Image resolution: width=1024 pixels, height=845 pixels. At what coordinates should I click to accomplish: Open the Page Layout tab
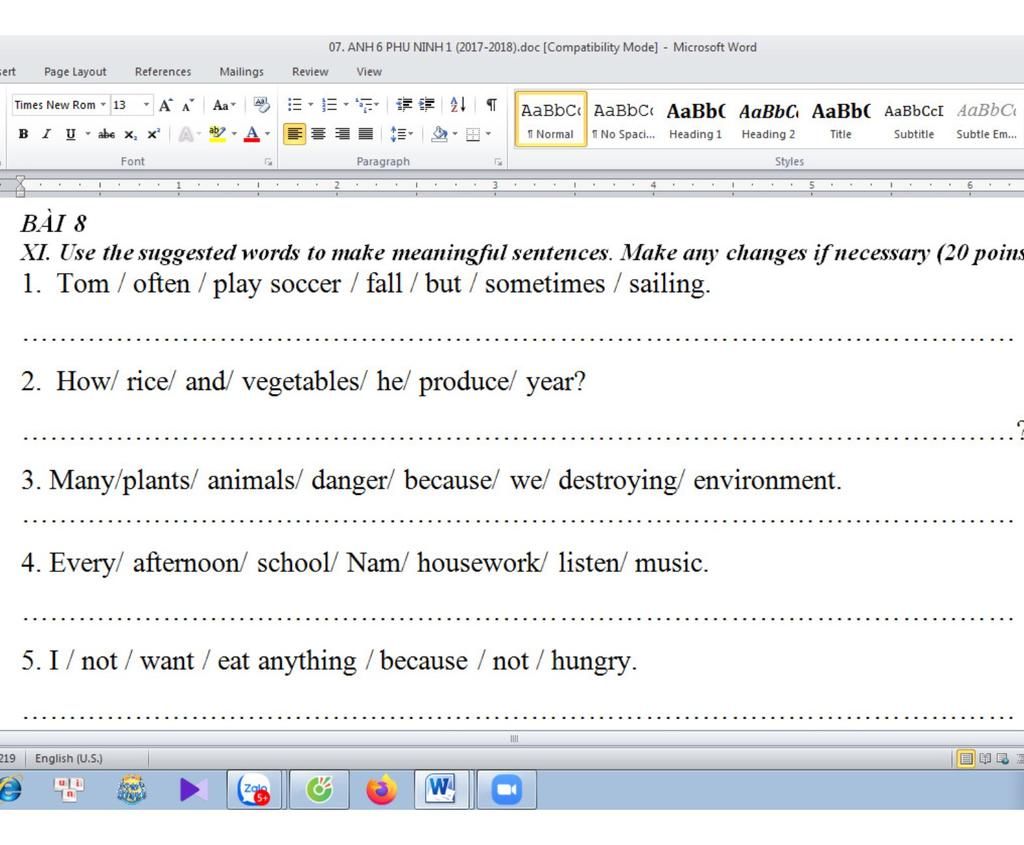75,72
